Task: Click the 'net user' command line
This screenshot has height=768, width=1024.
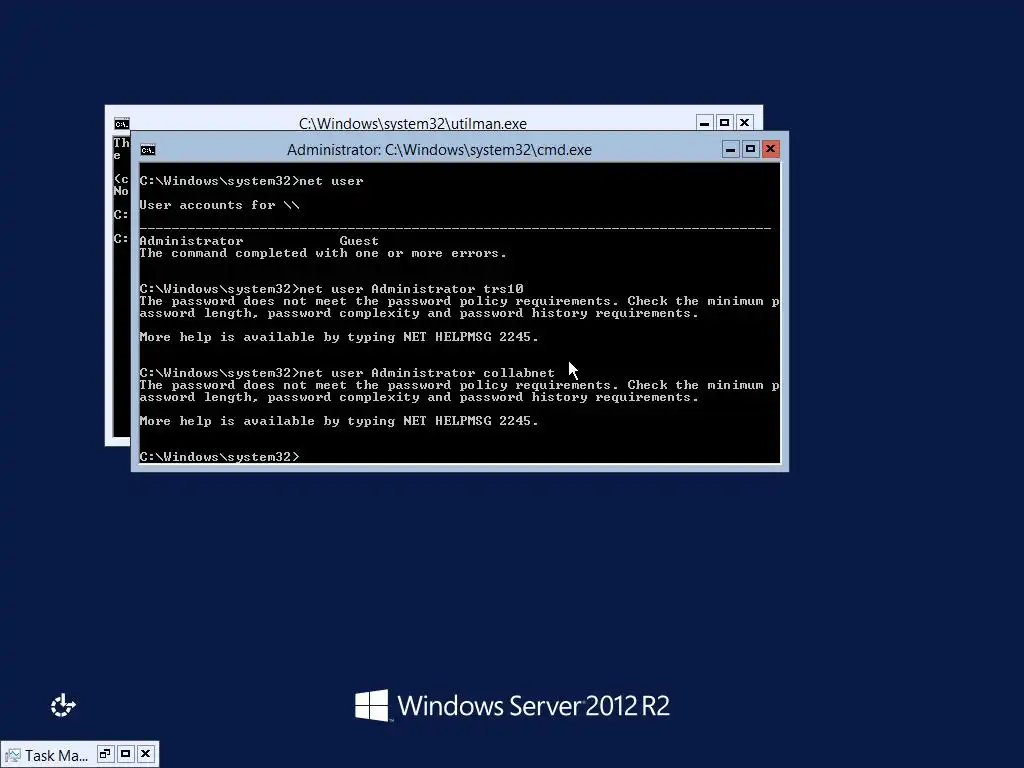Action: (x=251, y=181)
